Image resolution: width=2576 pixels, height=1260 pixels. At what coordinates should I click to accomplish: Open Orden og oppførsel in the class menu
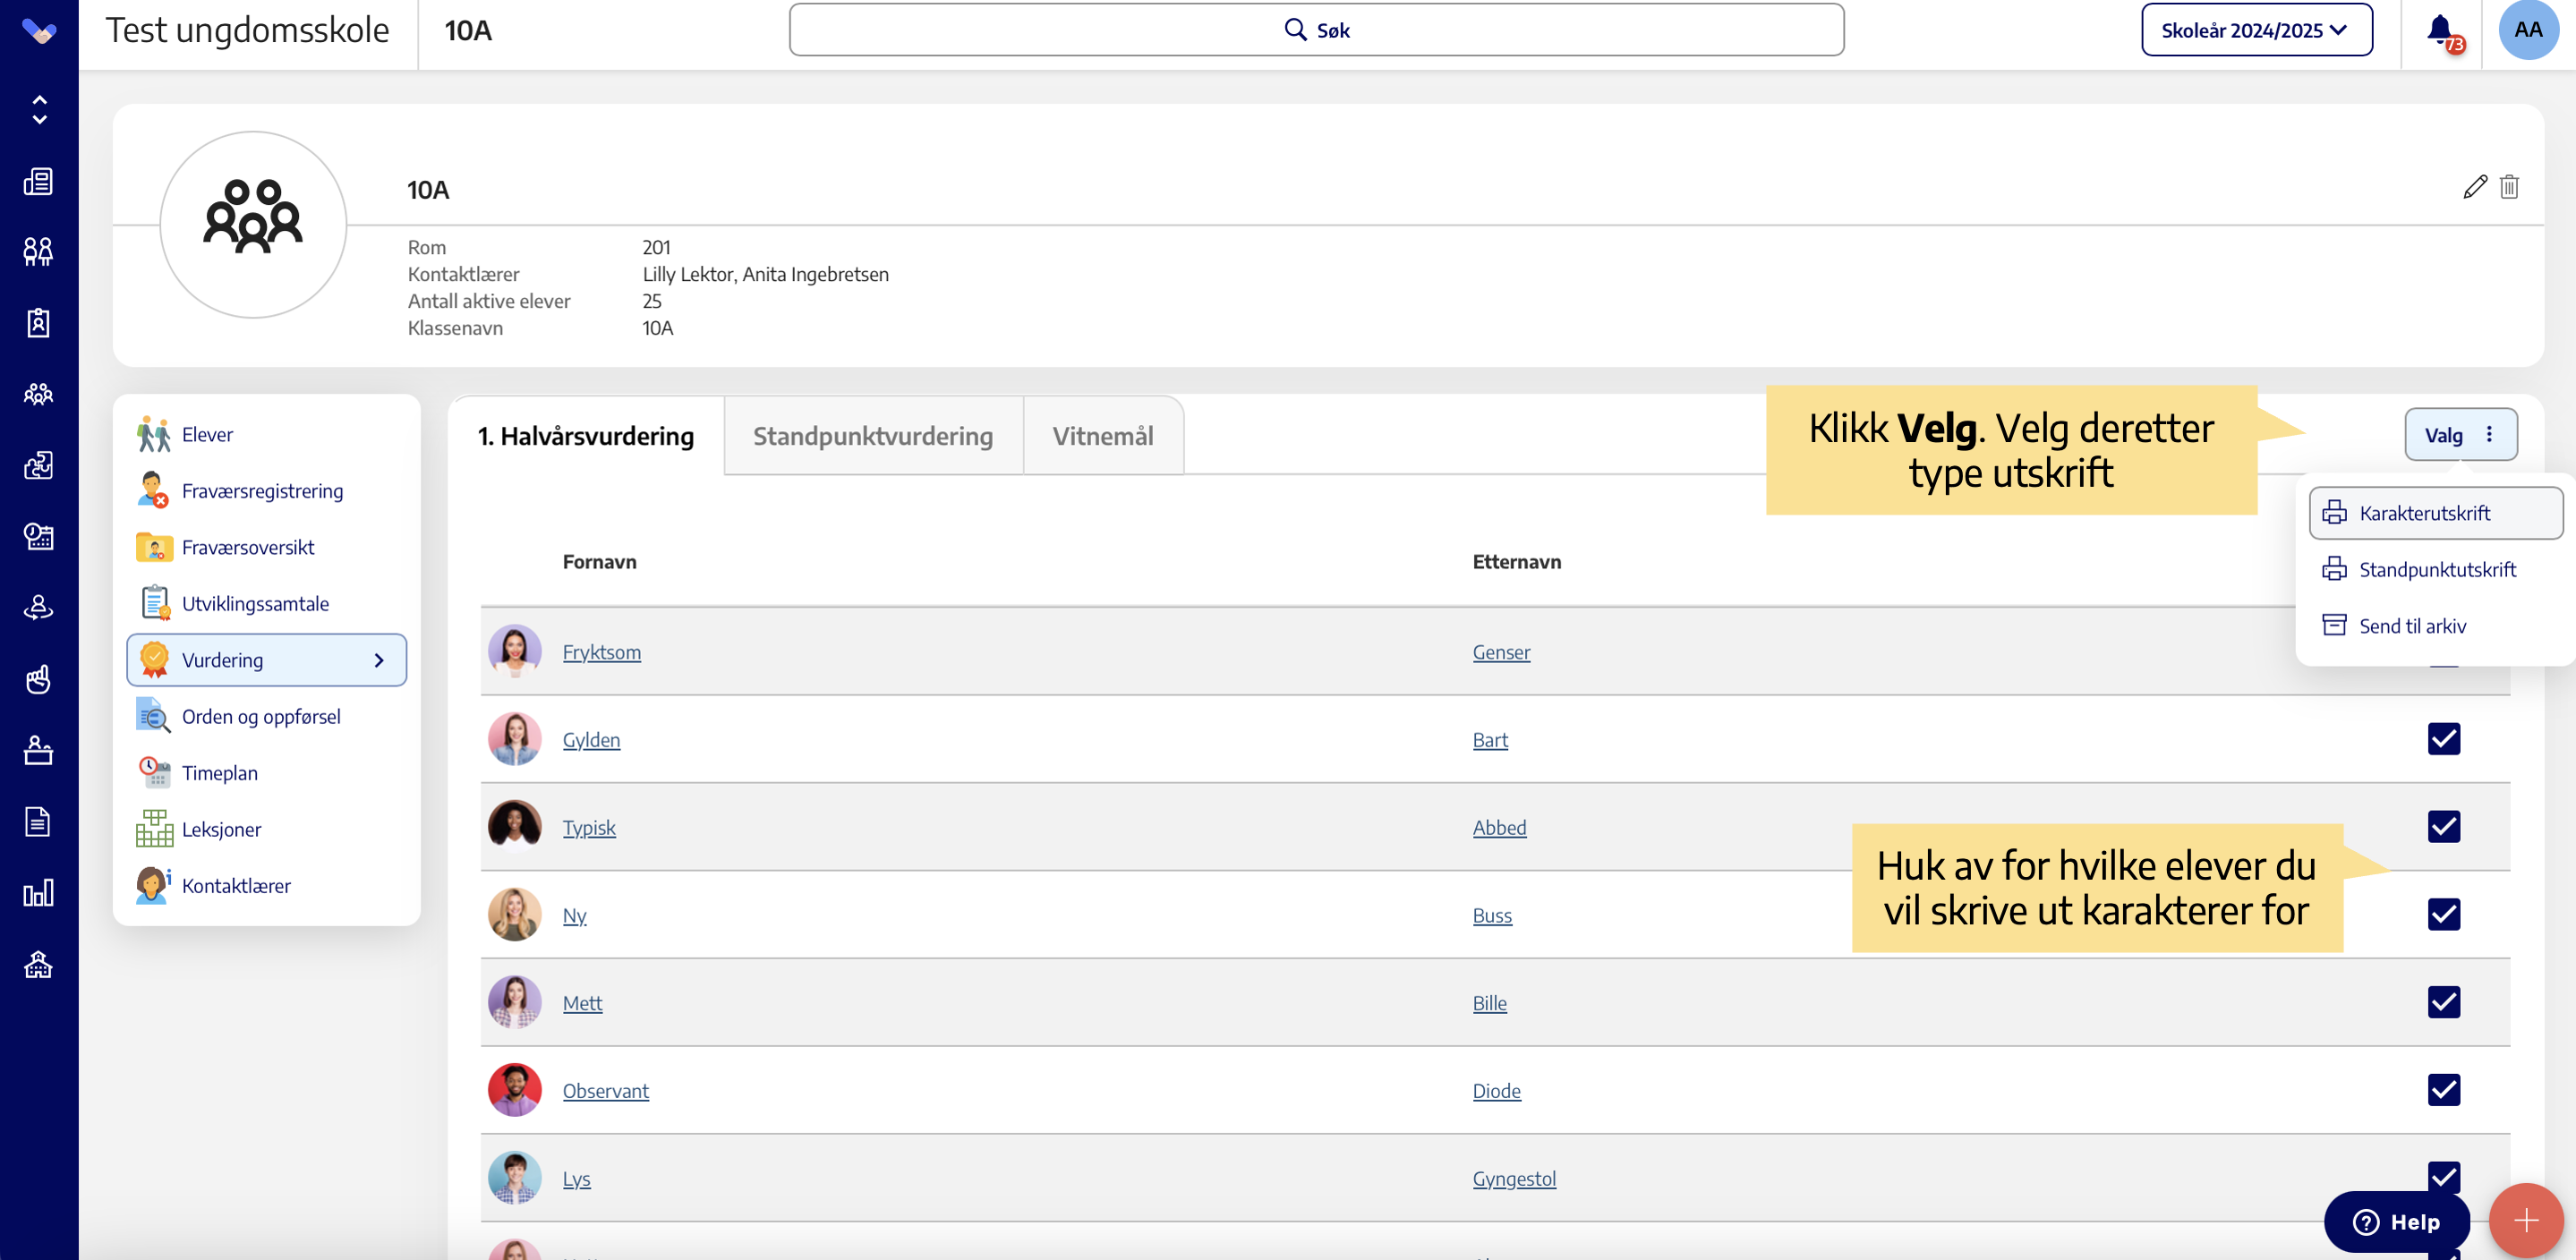(x=266, y=716)
